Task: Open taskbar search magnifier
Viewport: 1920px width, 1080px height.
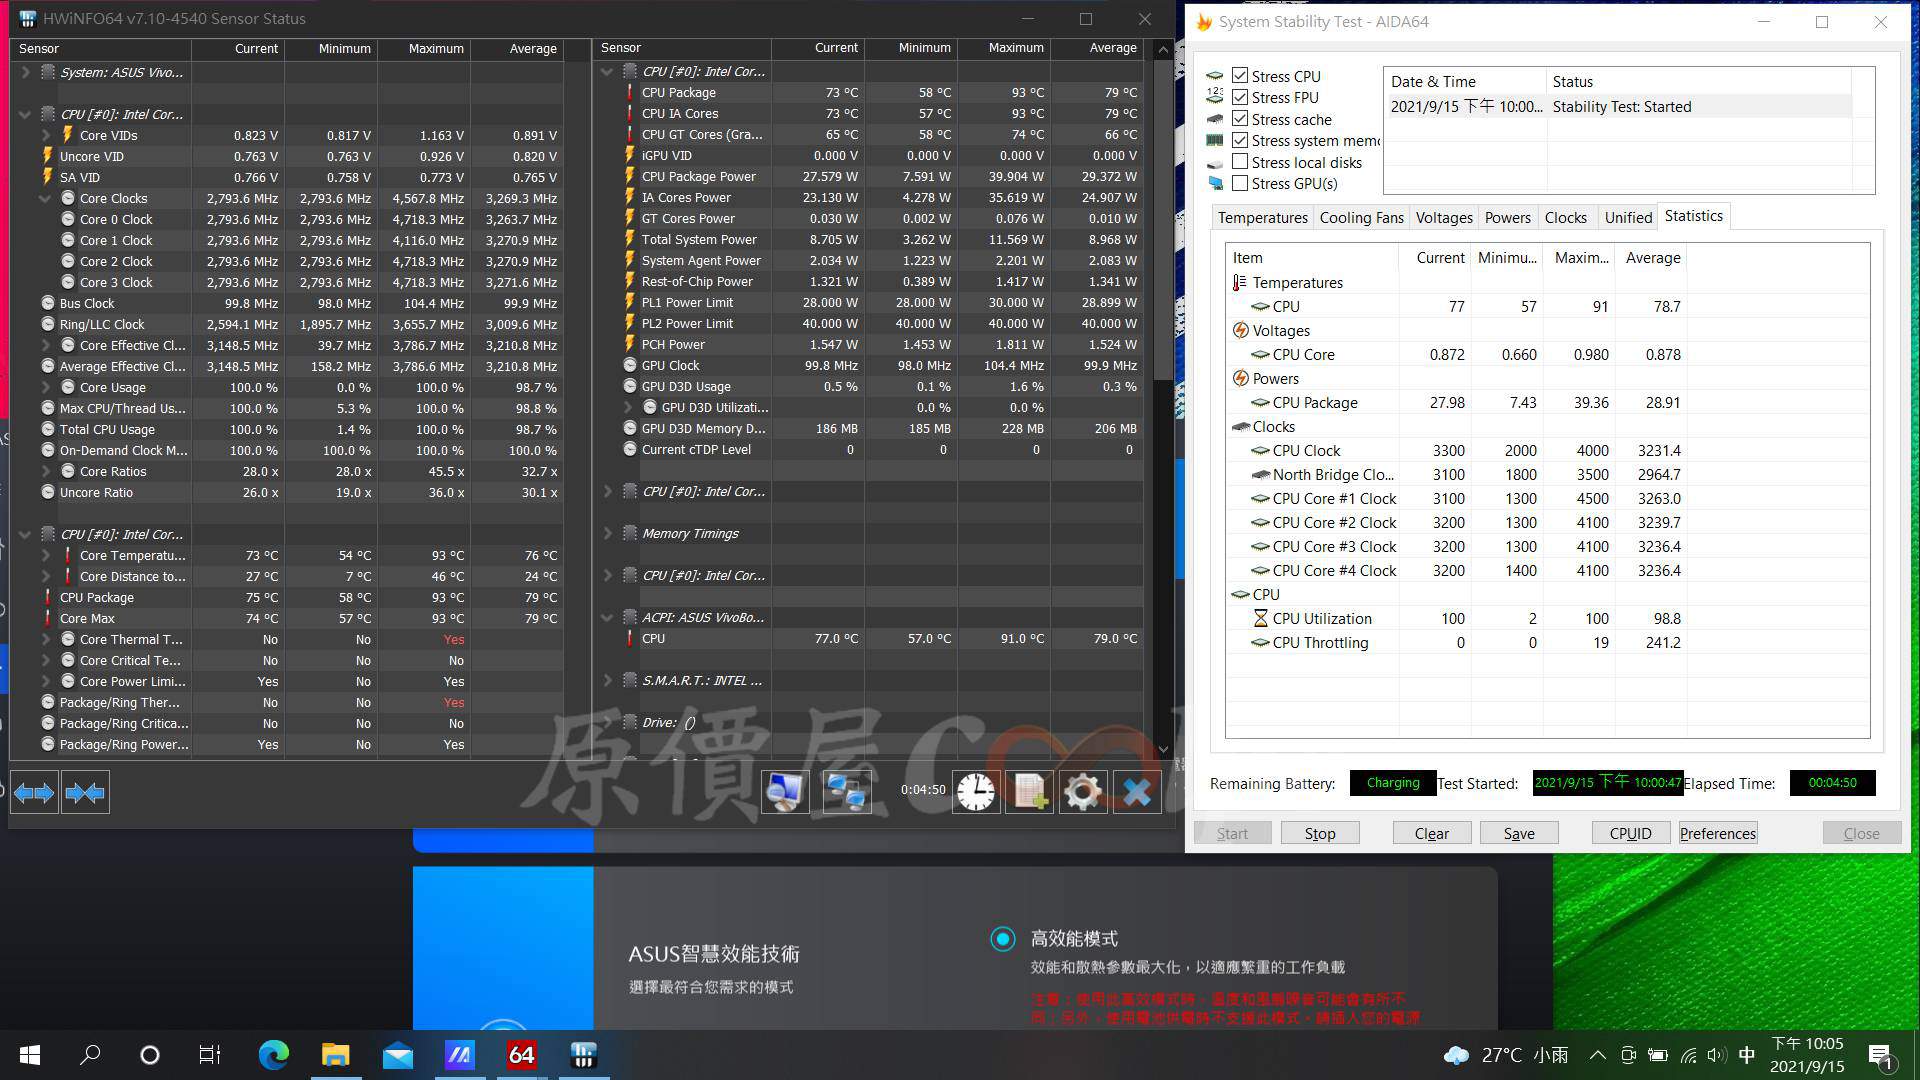Action: click(90, 1055)
